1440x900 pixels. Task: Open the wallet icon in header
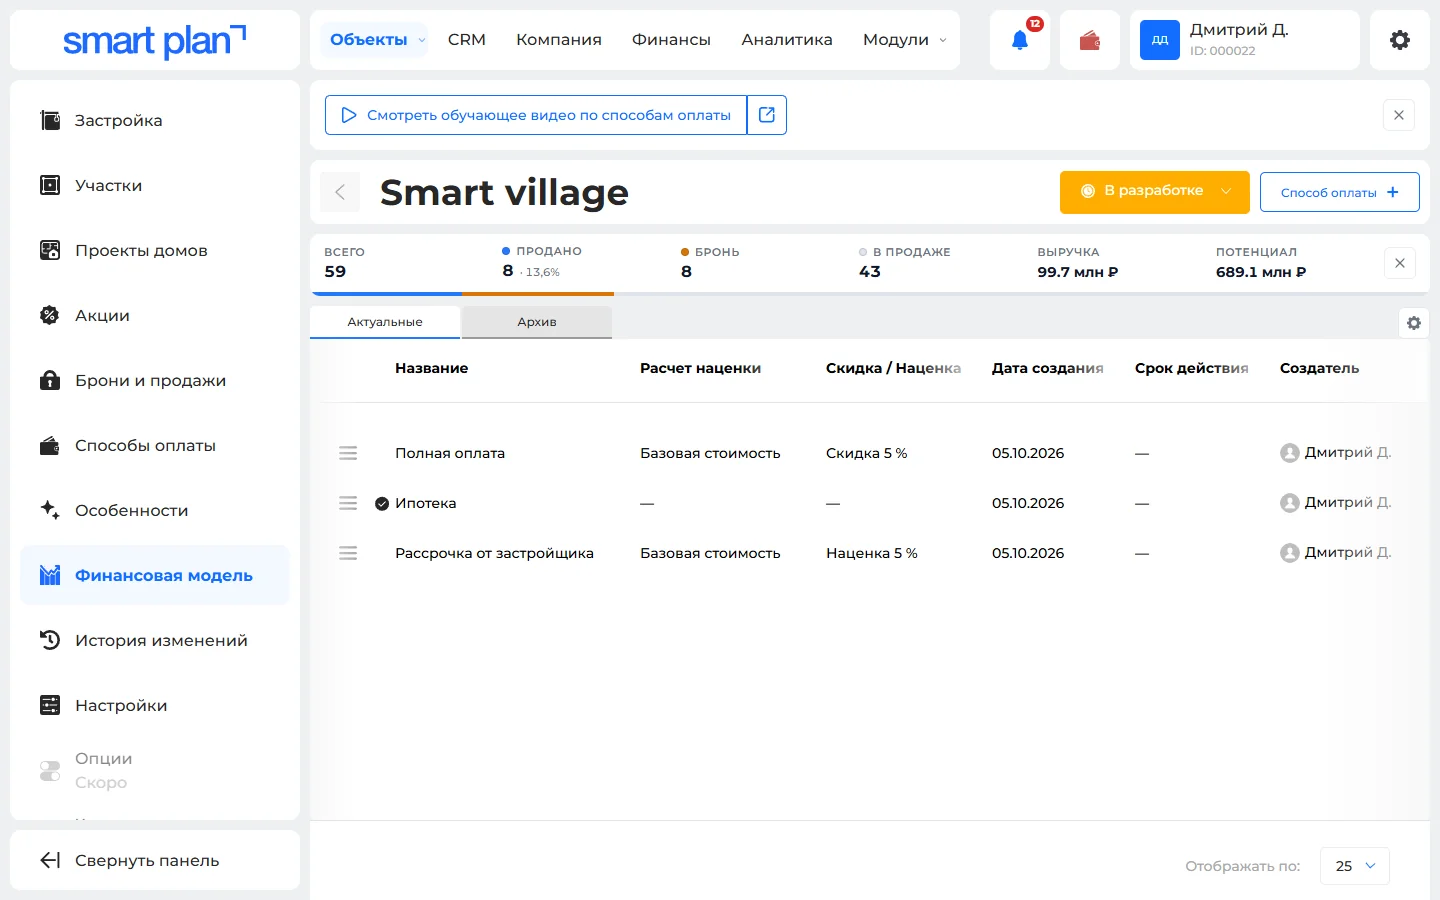pyautogui.click(x=1090, y=40)
